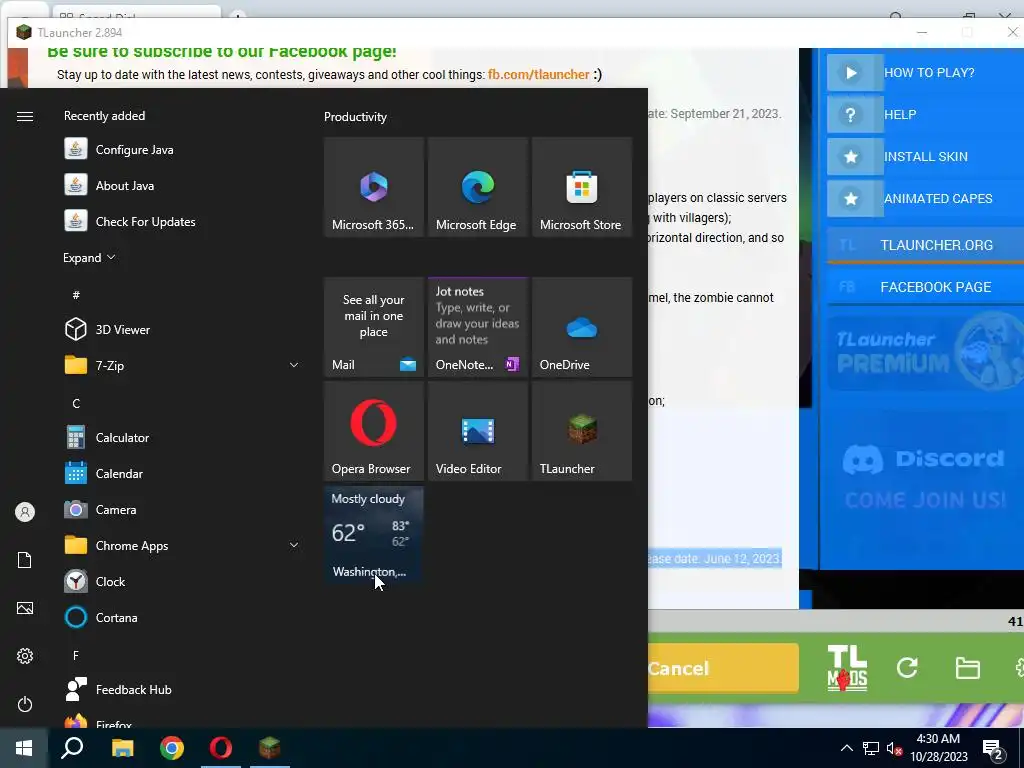This screenshot has height=768, width=1024.
Task: Open Pictures from Start sidebar
Action: [x=25, y=608]
